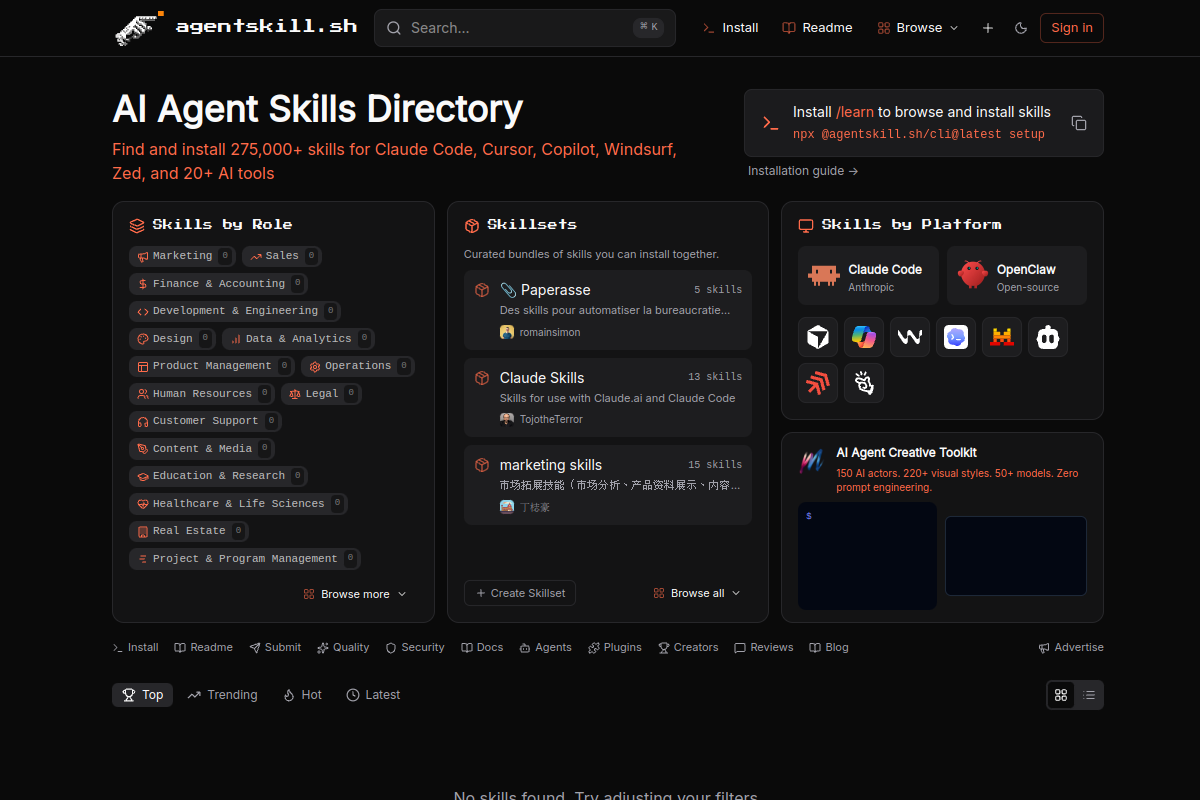Switch to grid view layout
Image resolution: width=1200 pixels, height=800 pixels.
pyautogui.click(x=1061, y=695)
